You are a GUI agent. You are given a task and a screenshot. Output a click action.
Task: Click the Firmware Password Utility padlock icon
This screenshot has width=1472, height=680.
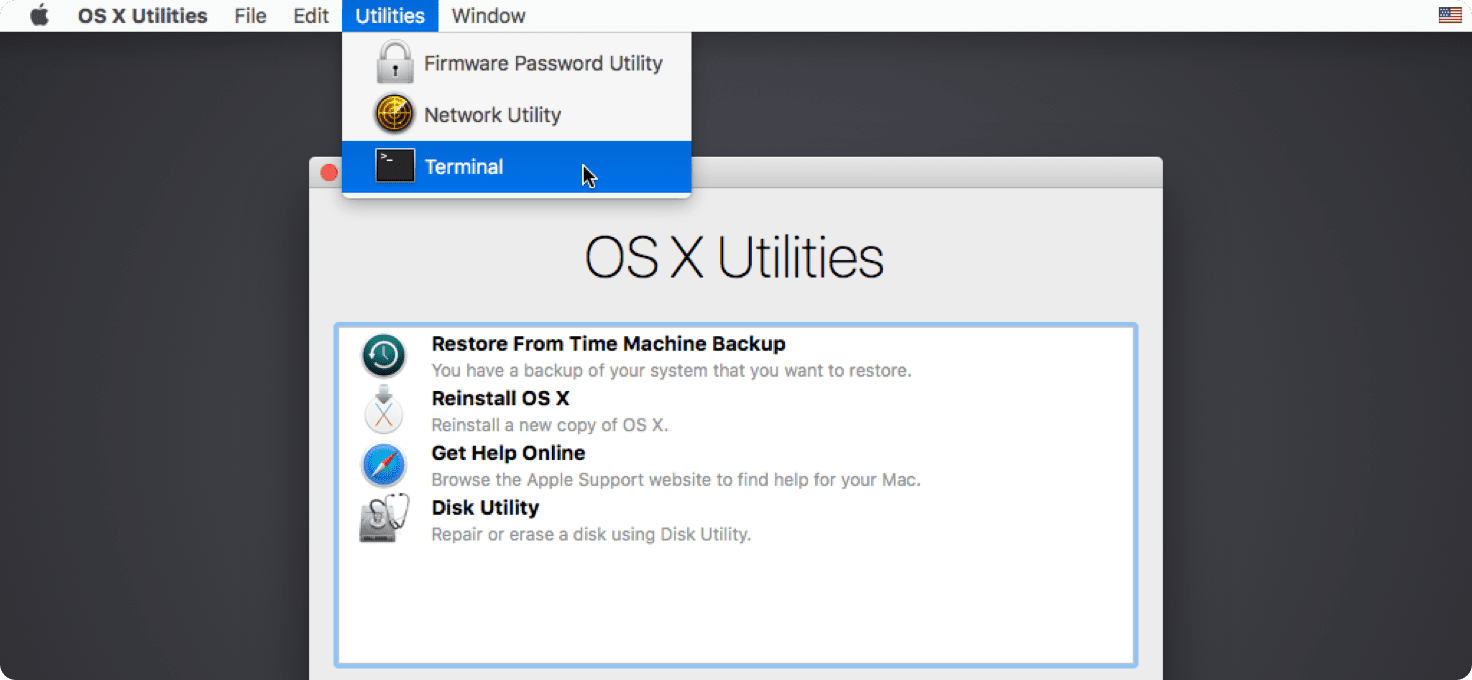point(395,62)
